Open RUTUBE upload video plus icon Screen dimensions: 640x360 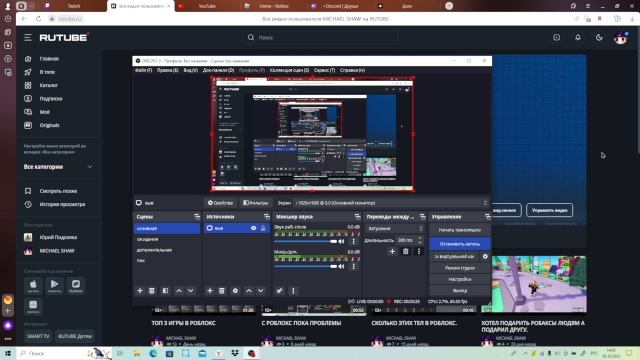coord(557,38)
